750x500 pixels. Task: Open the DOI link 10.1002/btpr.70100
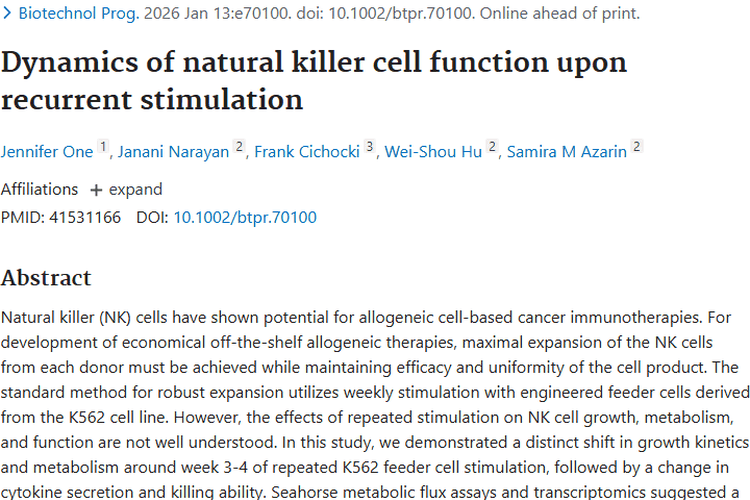pos(245,216)
